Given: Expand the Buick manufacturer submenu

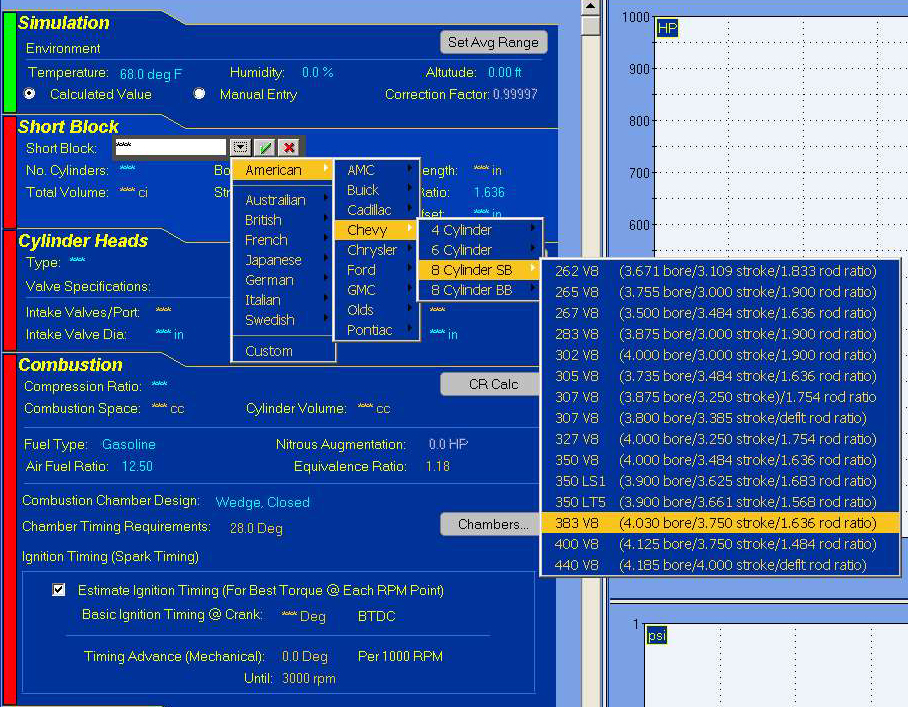Looking at the screenshot, I should [x=376, y=190].
